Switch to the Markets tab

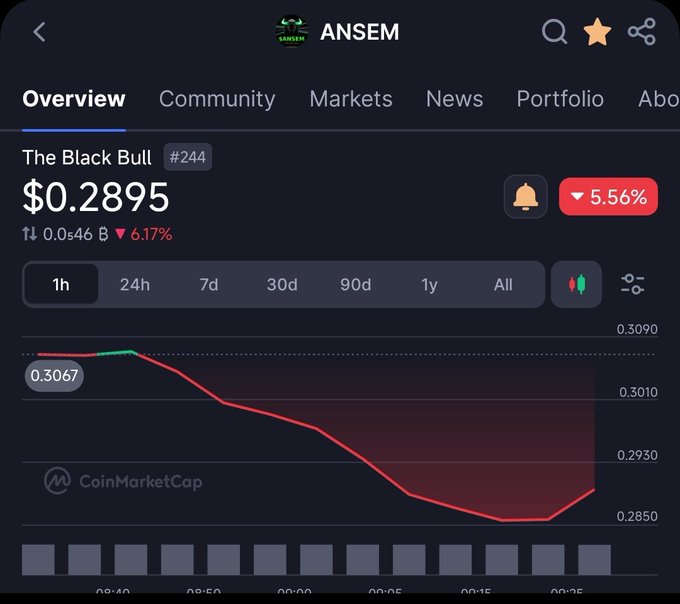click(351, 99)
